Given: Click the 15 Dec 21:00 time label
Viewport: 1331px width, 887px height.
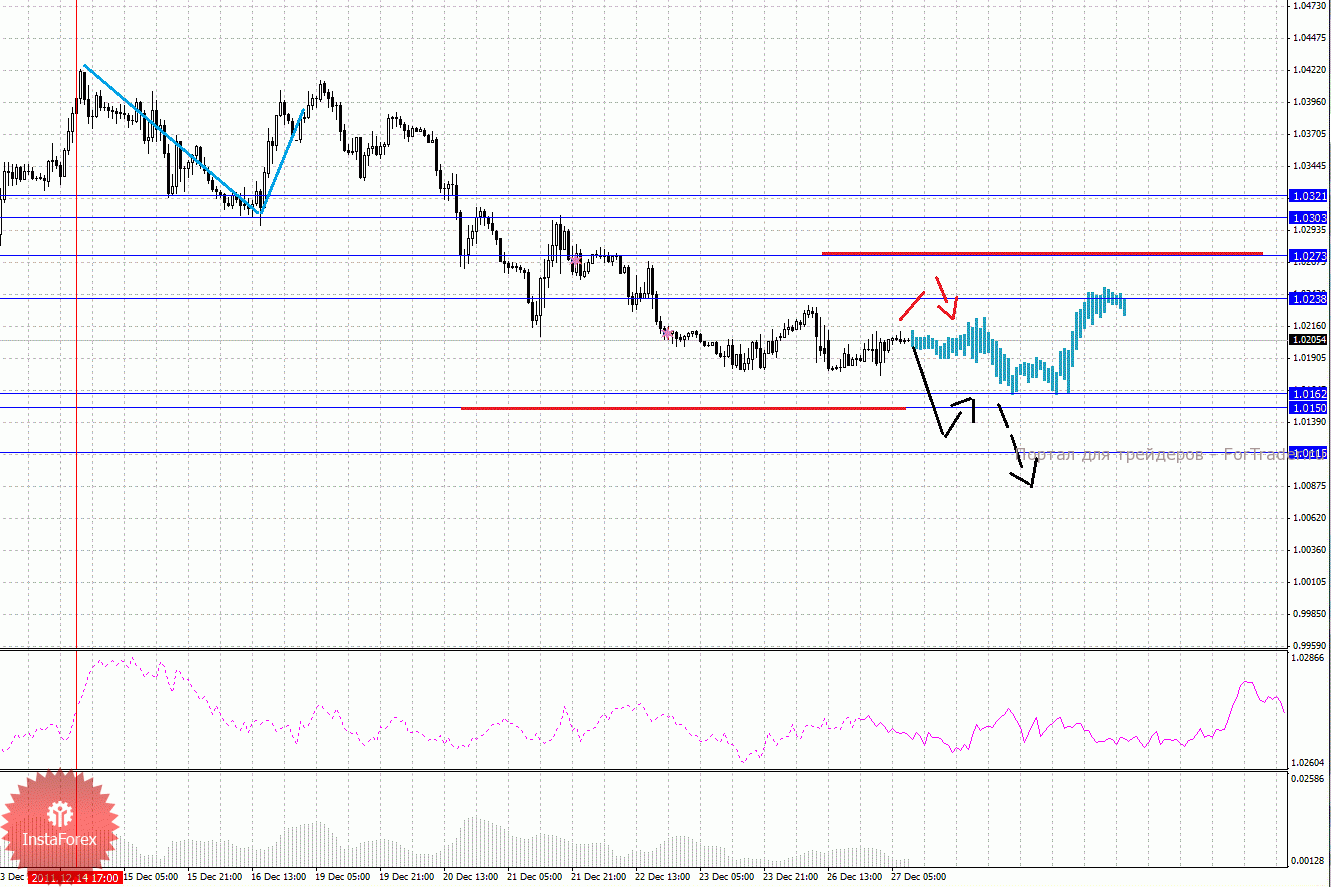Looking at the screenshot, I should pos(215,877).
